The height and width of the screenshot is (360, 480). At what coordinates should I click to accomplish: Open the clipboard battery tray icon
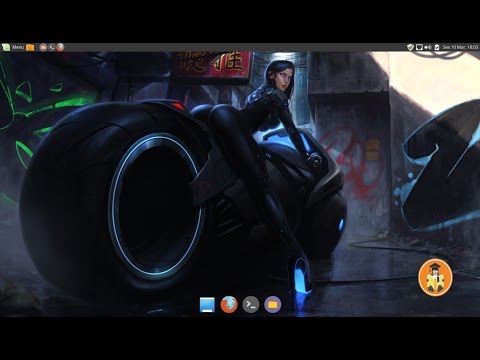click(x=437, y=47)
